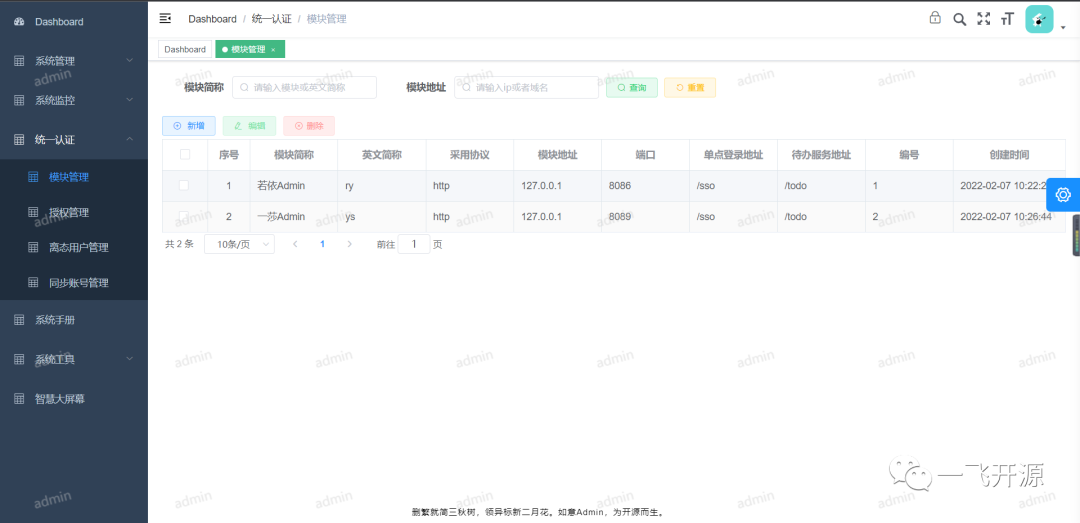Click the 单点登录地址 column header
Viewport: 1080px width, 523px height.
pos(733,155)
